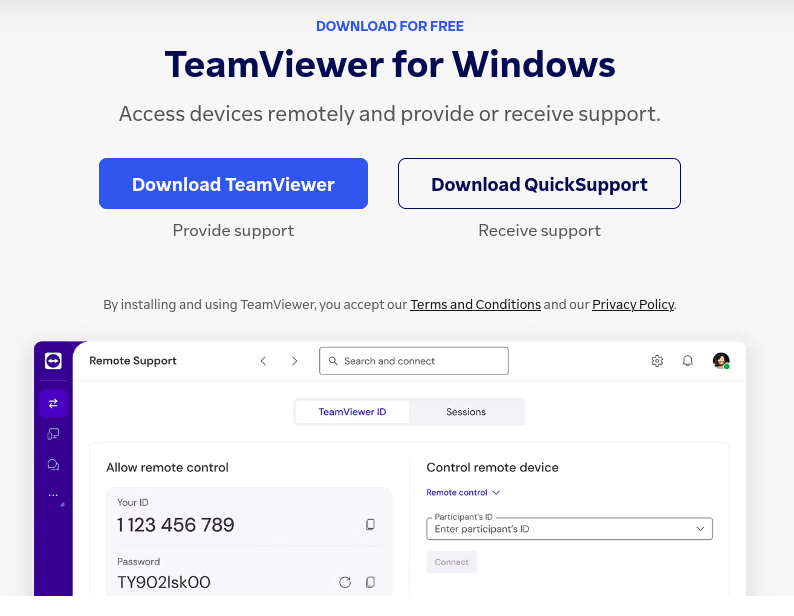Click the password TY902IskOO

[164, 583]
